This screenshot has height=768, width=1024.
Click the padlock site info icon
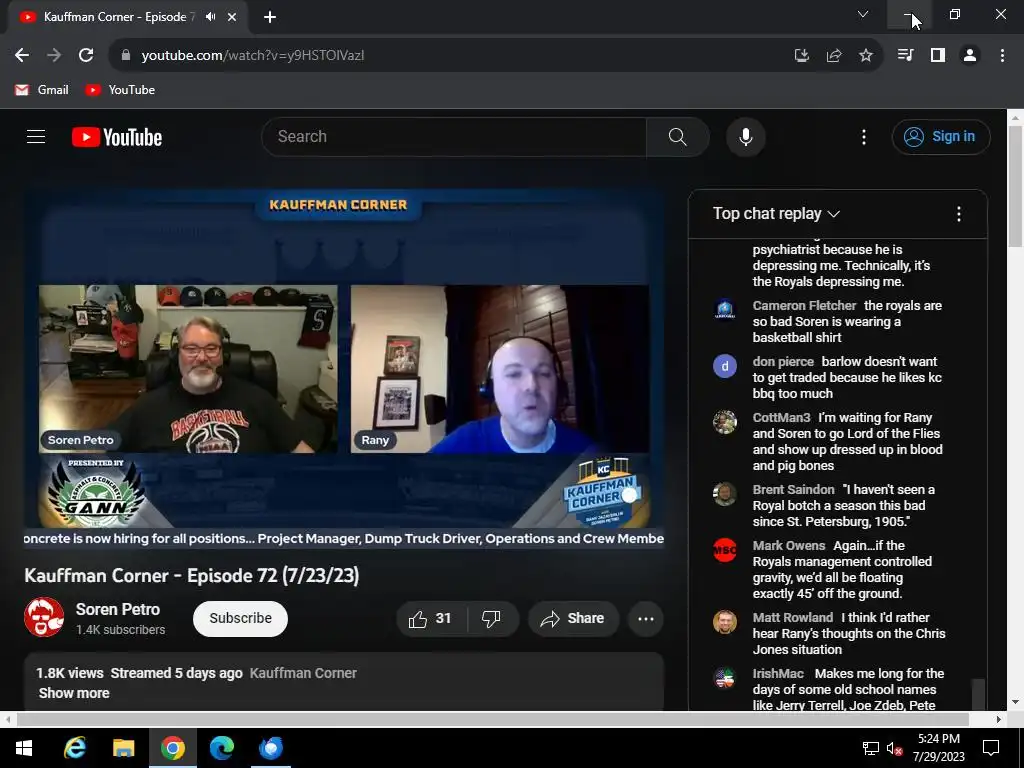point(125,56)
